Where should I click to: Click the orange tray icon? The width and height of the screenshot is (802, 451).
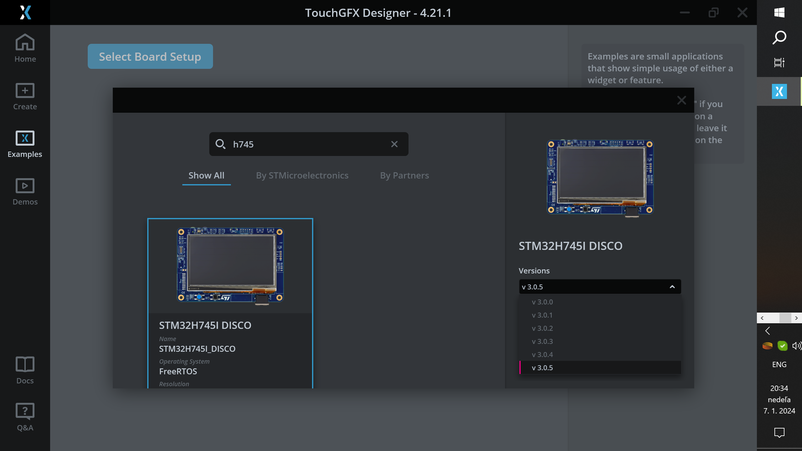(x=767, y=346)
